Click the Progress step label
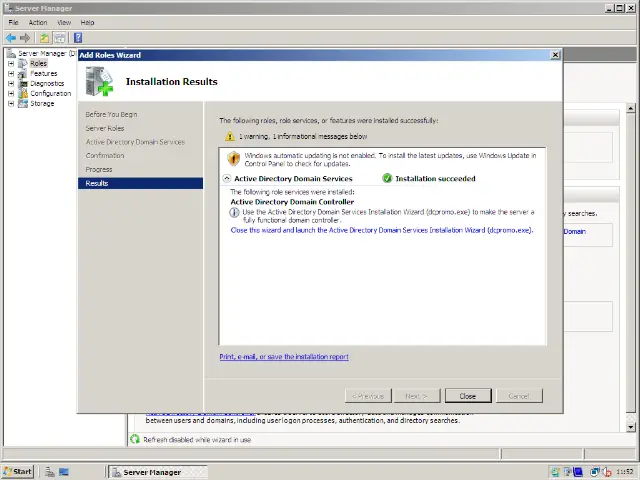 pyautogui.click(x=99, y=169)
